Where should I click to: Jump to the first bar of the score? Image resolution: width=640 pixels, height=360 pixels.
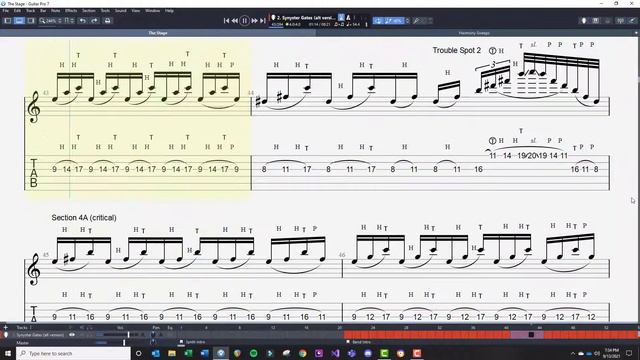tap(227, 20)
